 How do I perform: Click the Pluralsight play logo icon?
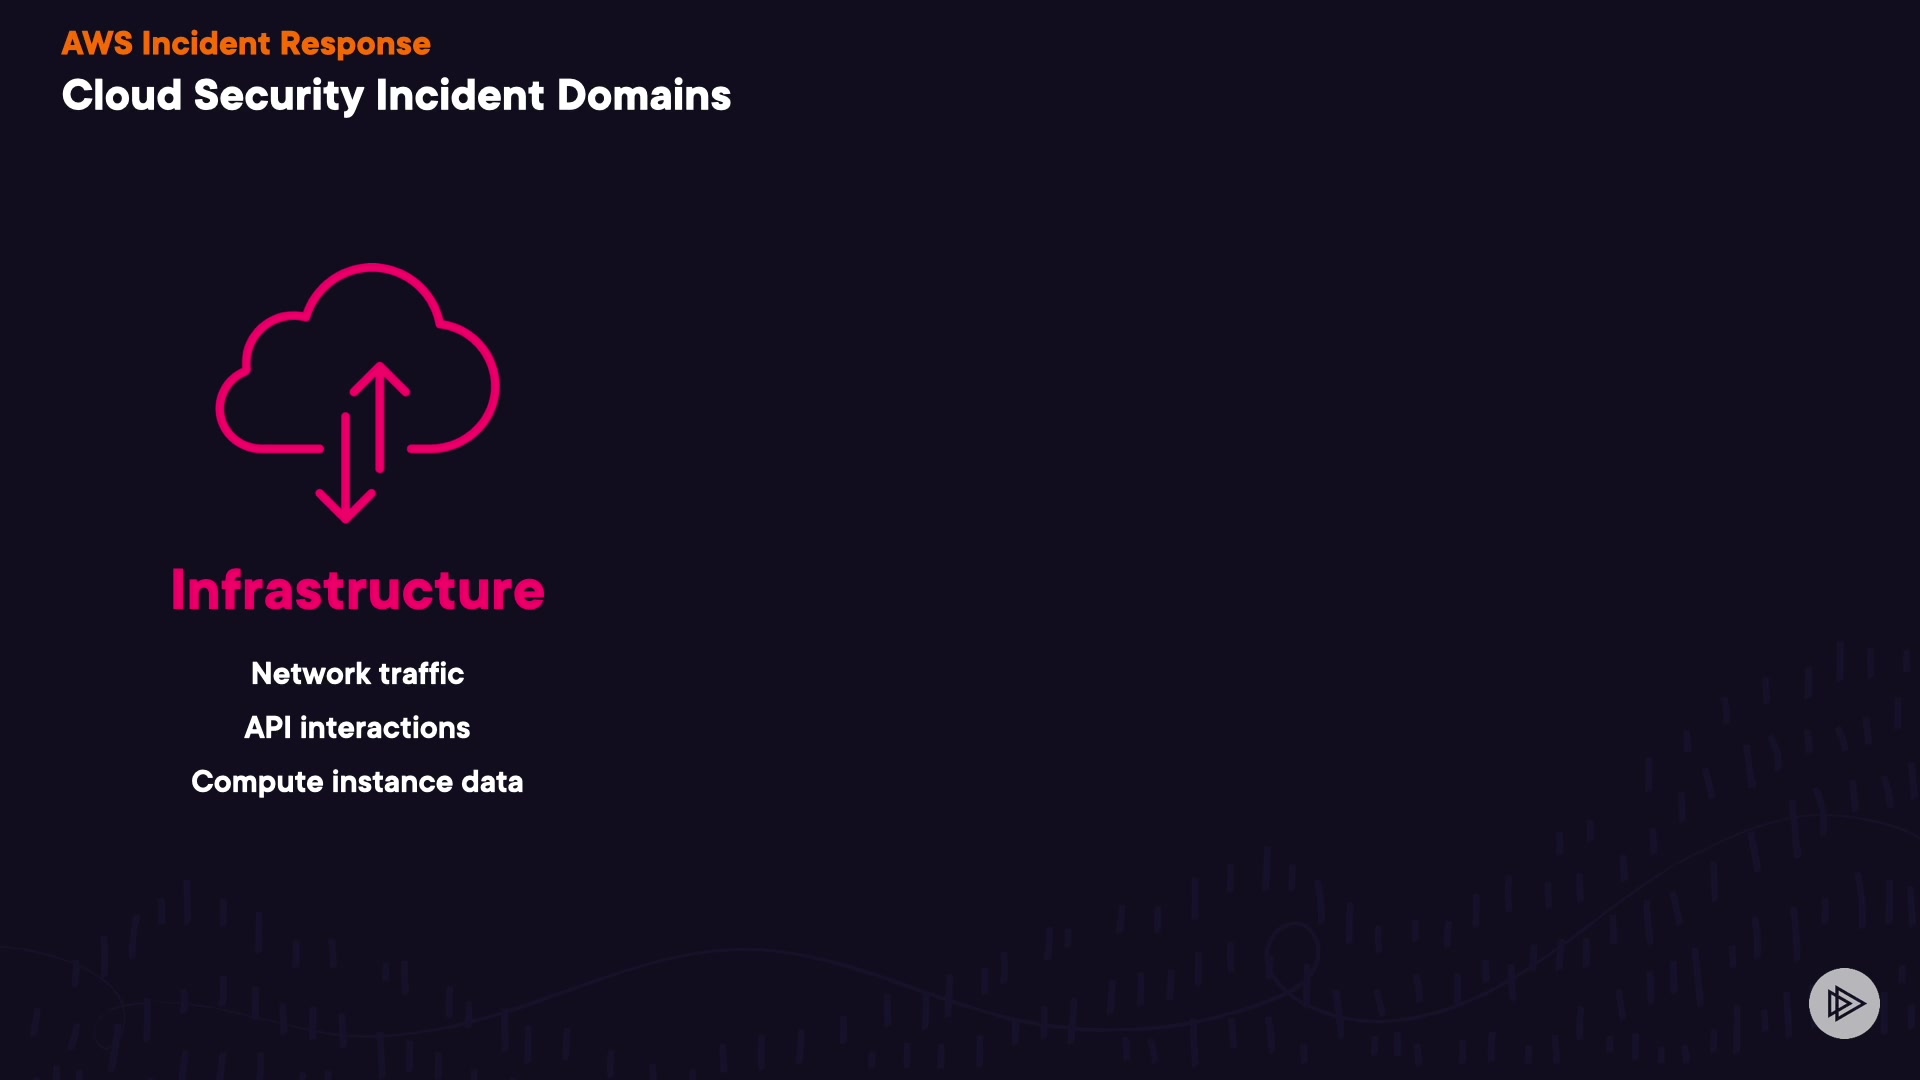[x=1844, y=1003]
